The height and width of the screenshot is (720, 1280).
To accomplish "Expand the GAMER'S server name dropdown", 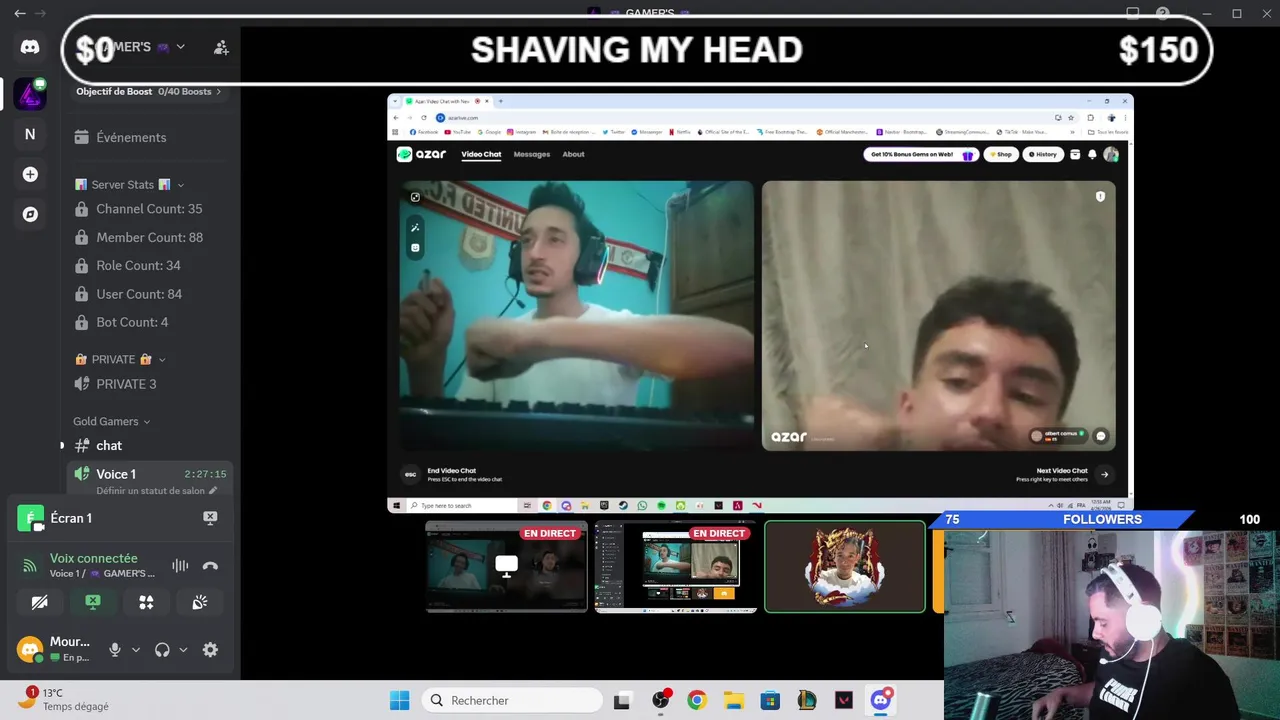I will coord(180,47).
